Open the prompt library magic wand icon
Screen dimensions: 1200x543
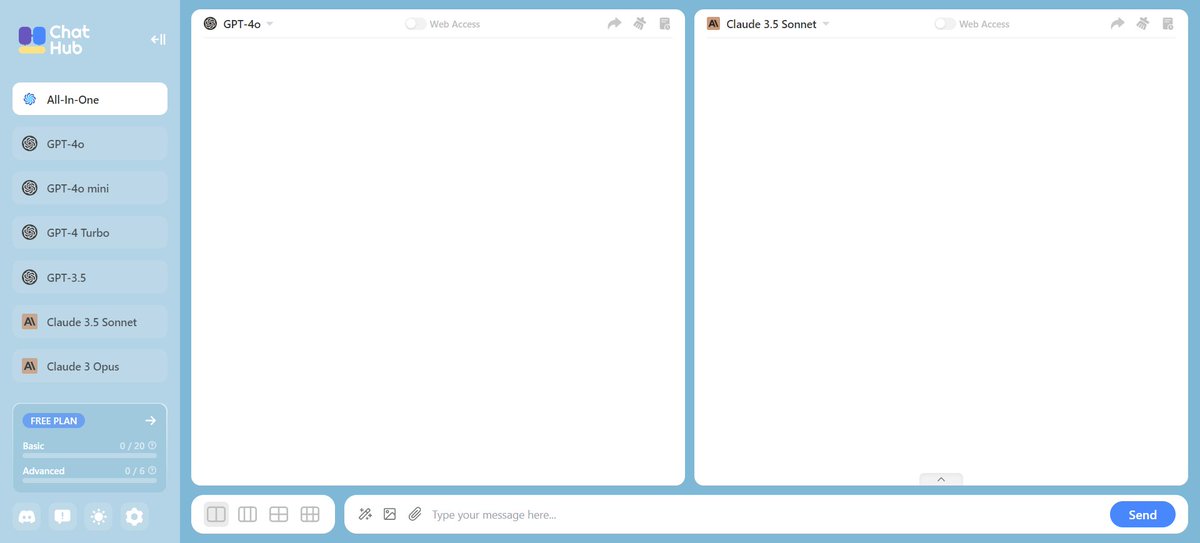(x=365, y=514)
